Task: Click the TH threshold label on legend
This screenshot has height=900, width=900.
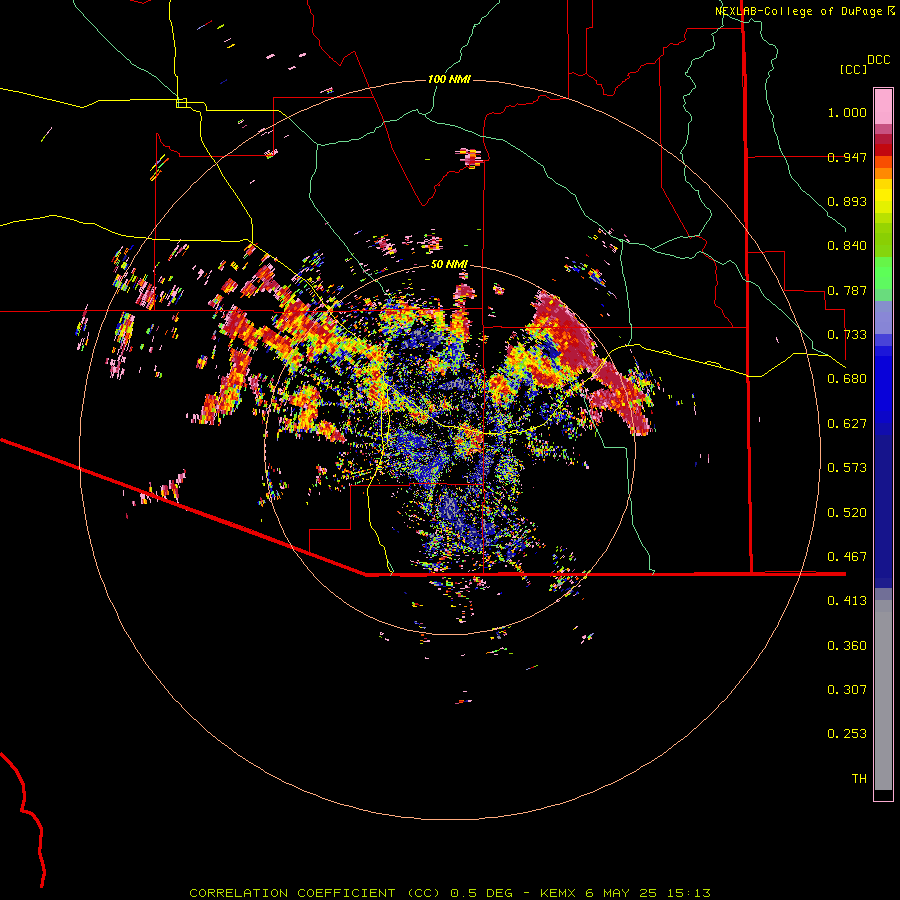Action: (859, 779)
